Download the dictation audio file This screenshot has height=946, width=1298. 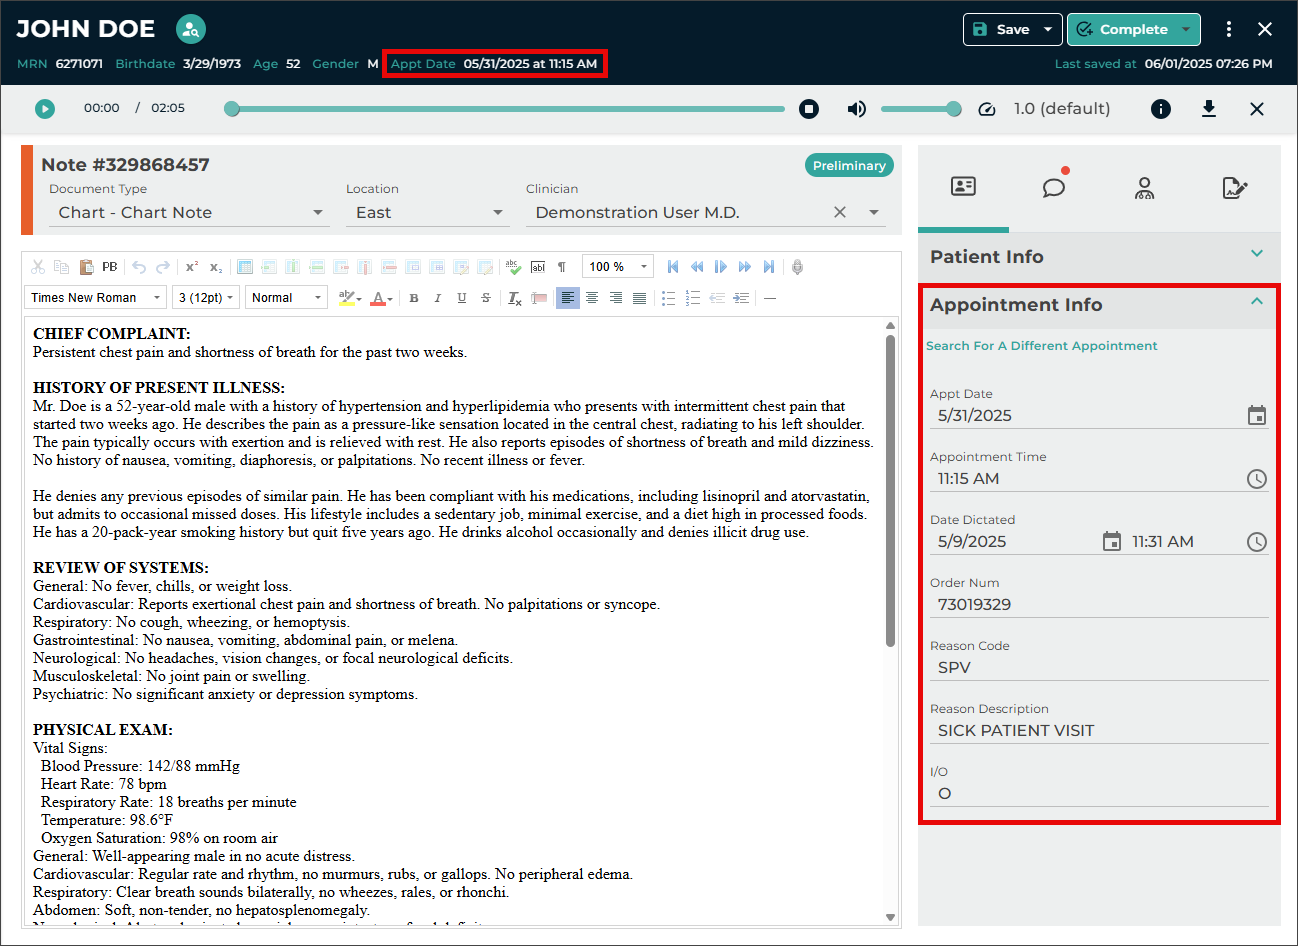(x=1208, y=109)
